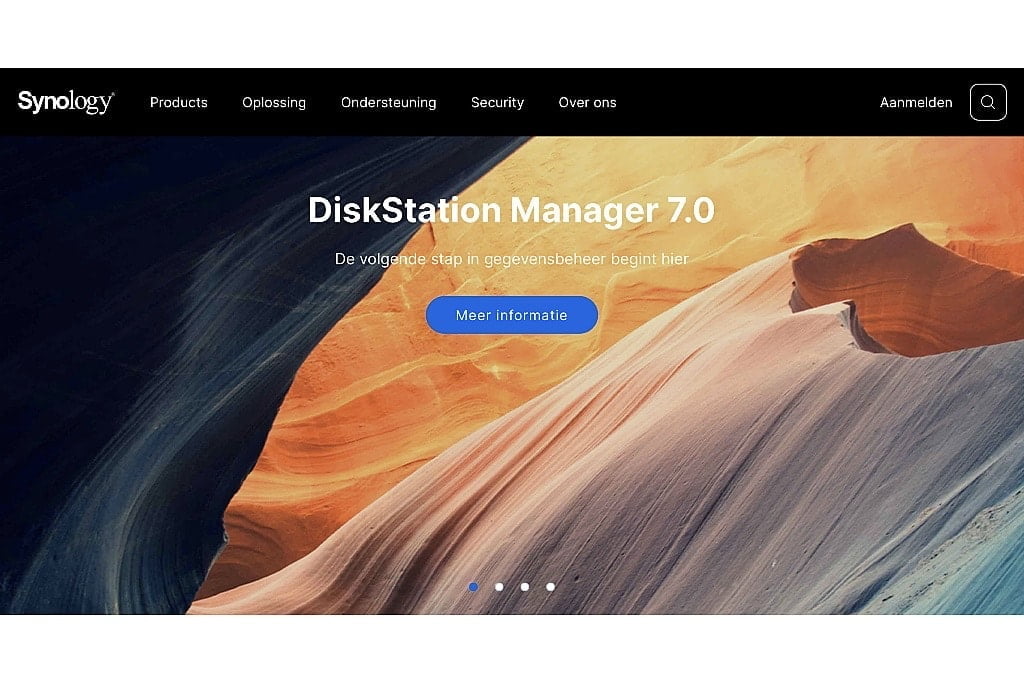Click the Aanmelden sign-in link

coord(916,103)
